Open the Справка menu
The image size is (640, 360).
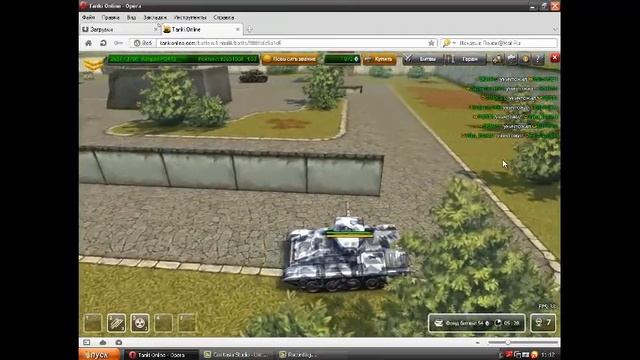(224, 18)
